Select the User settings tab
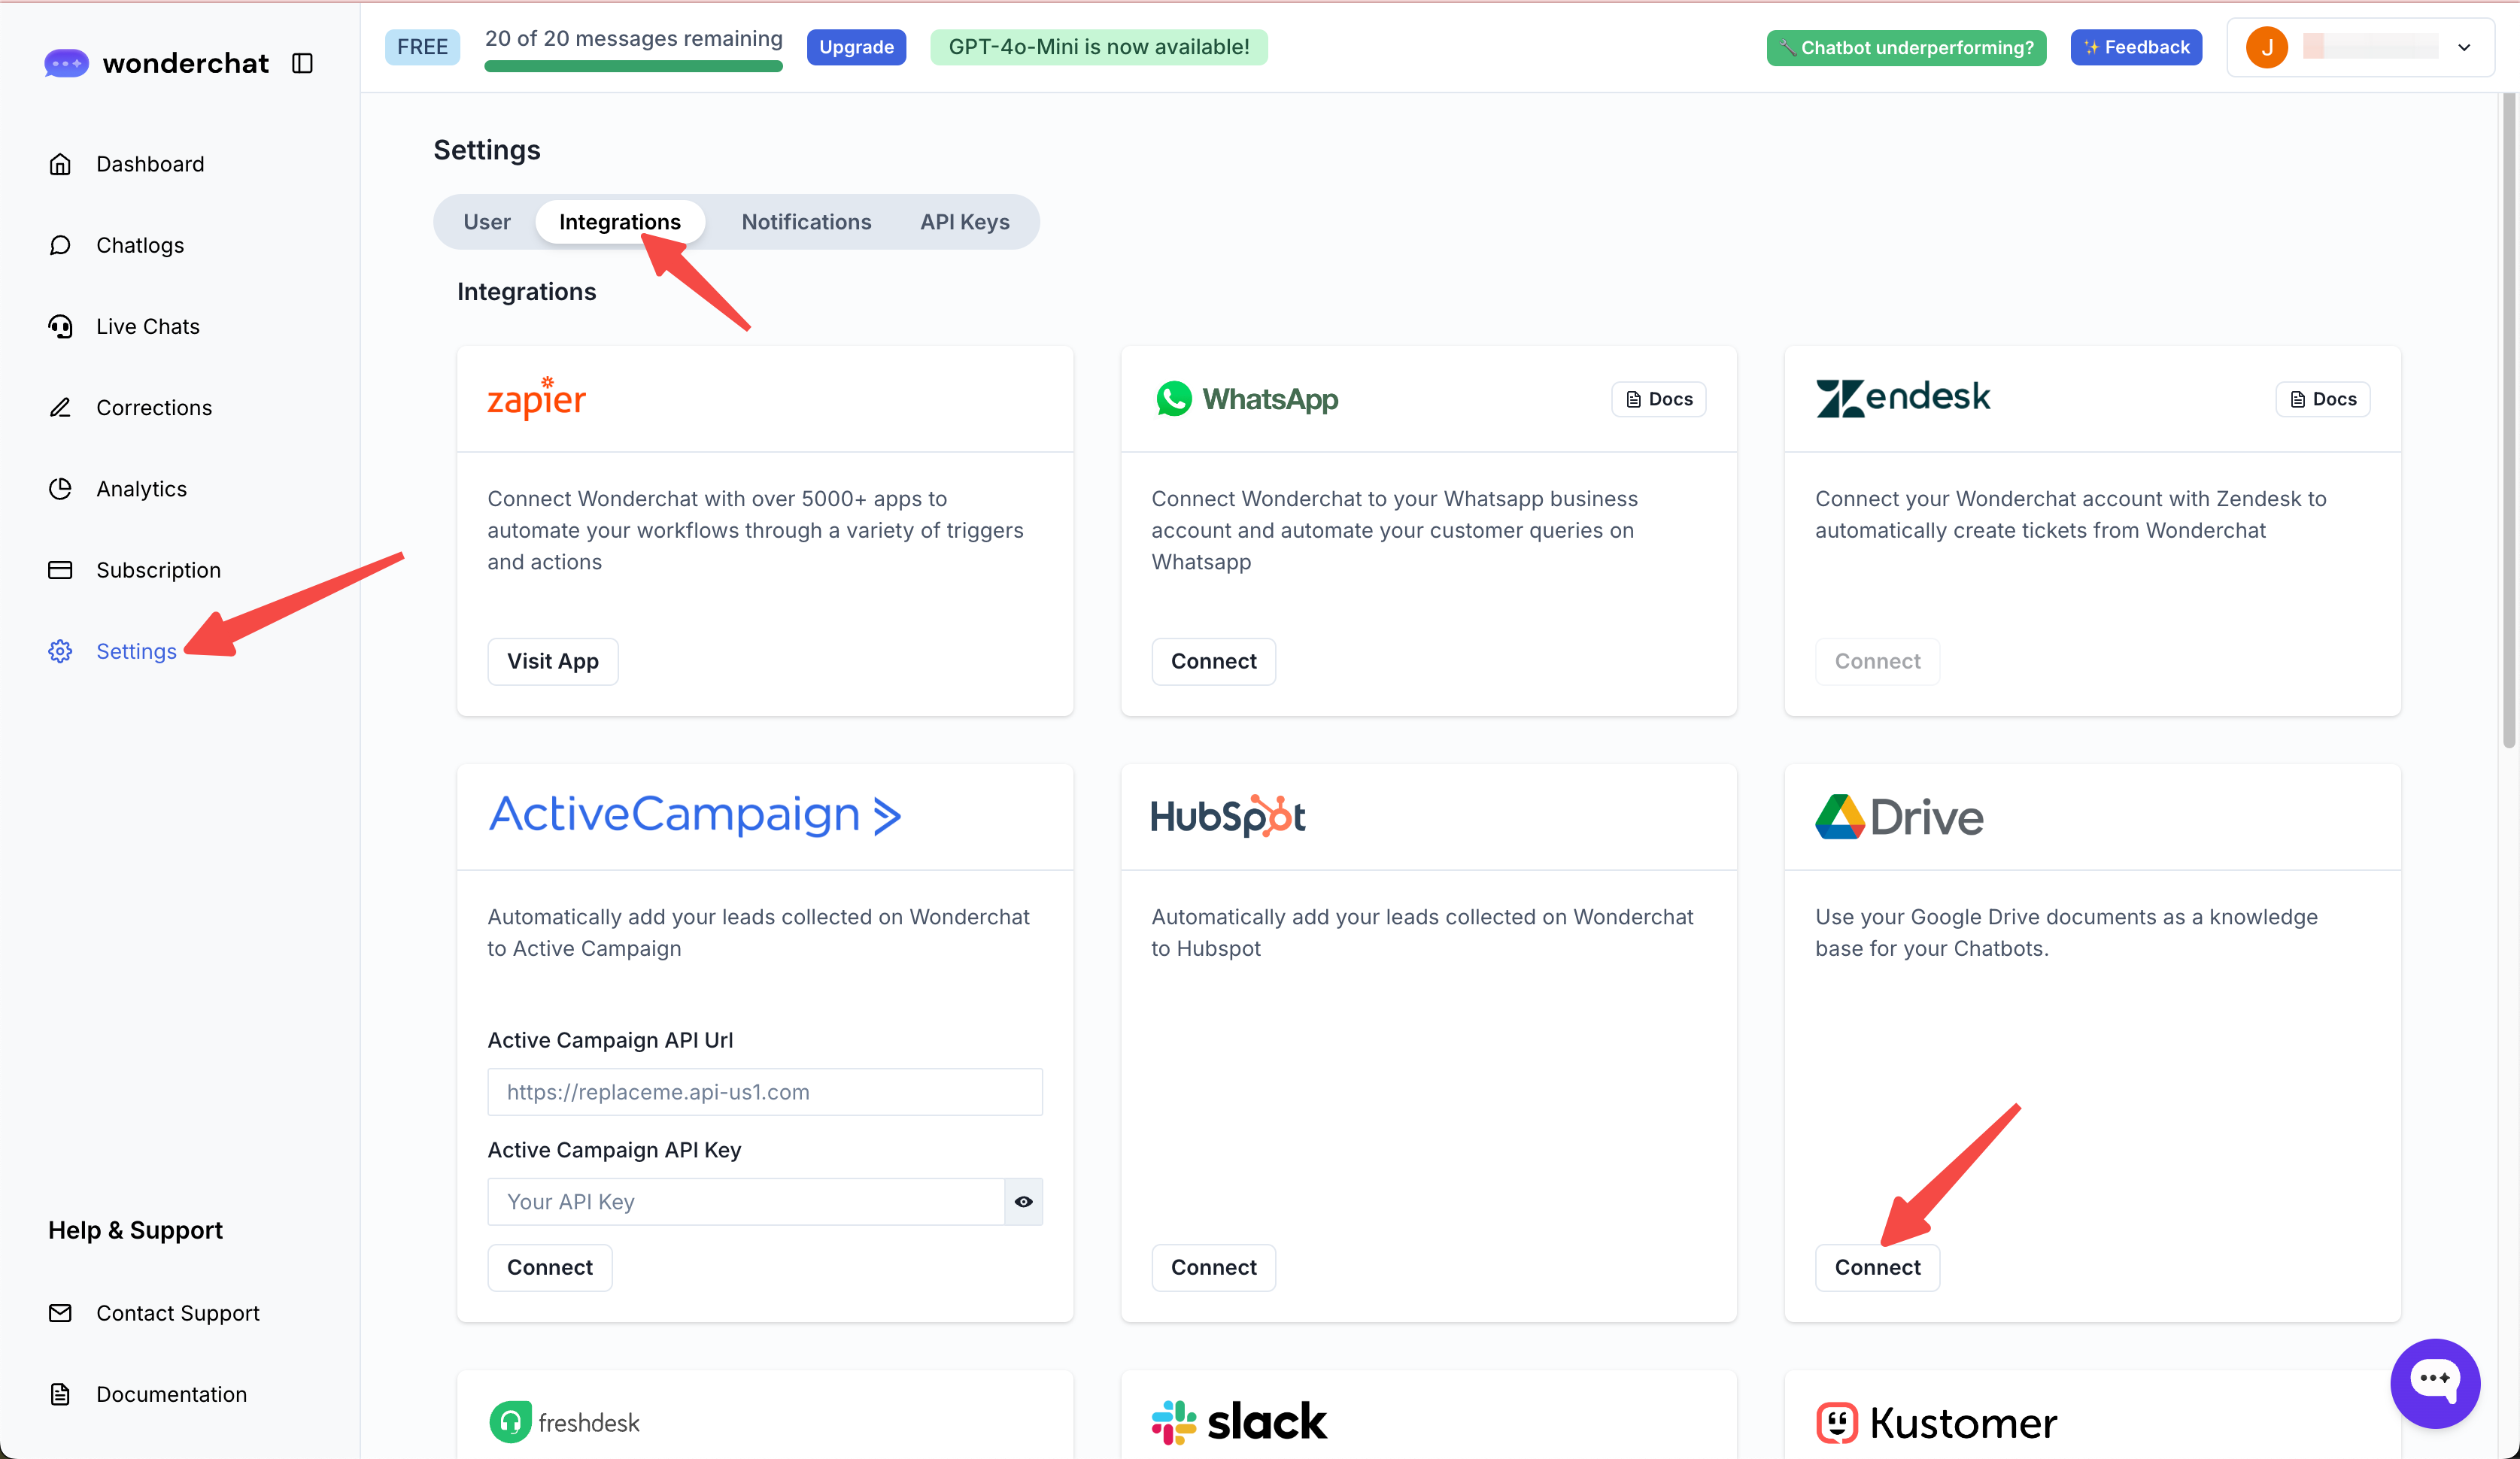Viewport: 2520px width, 1459px height. pos(486,222)
